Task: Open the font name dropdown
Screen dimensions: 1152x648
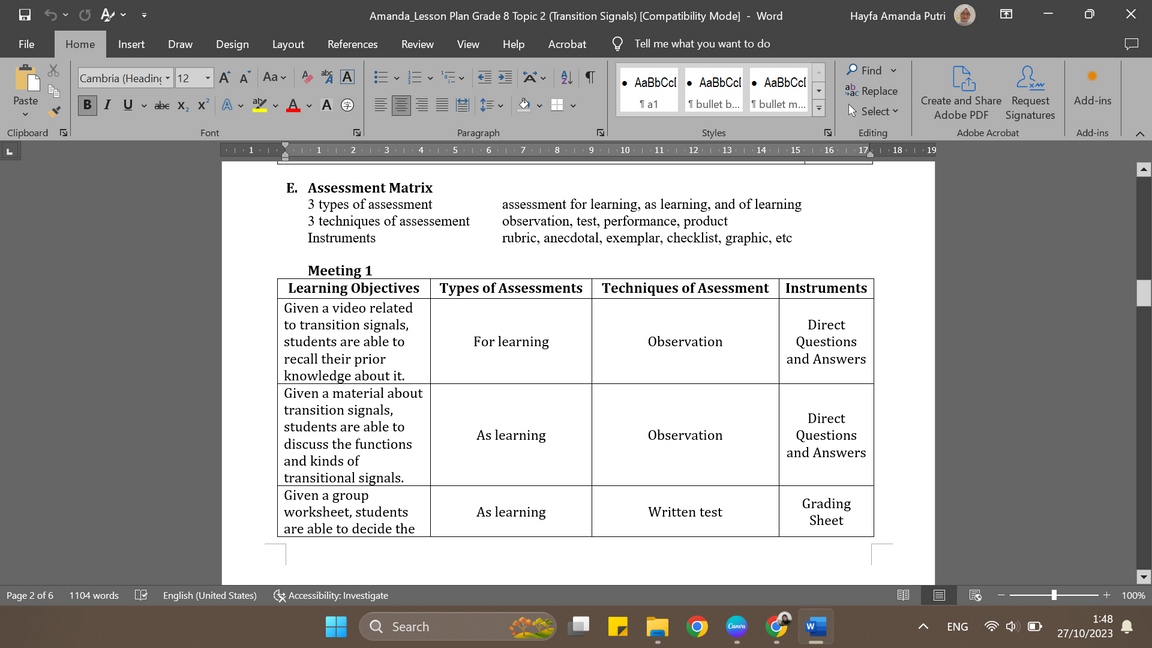Action: (166, 78)
